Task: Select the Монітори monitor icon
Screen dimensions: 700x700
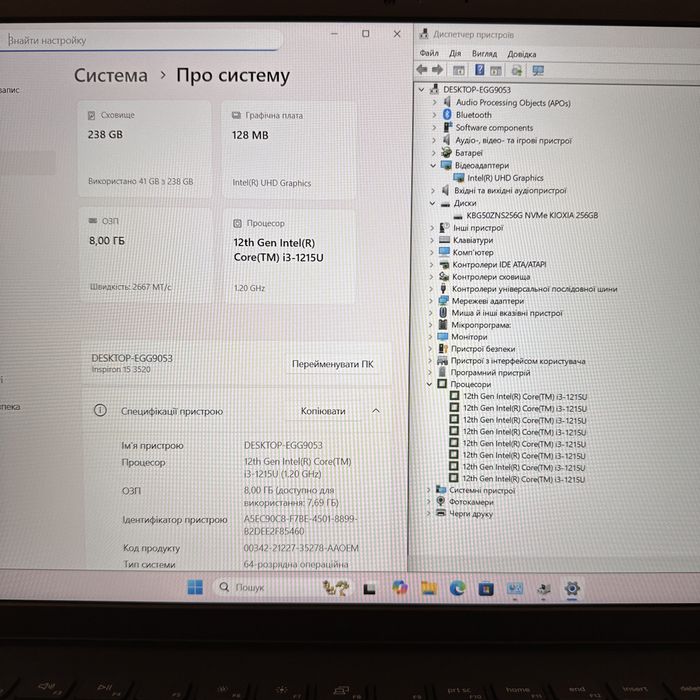Action: click(442, 337)
